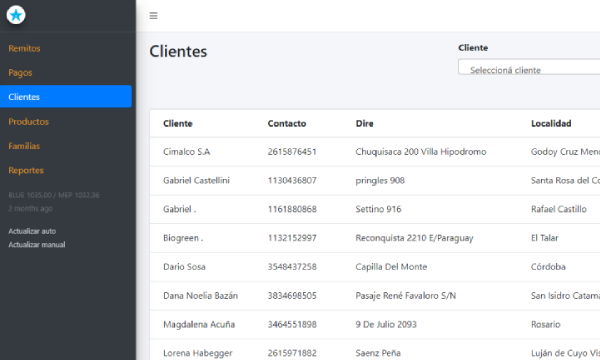This screenshot has width=600, height=360.
Task: Click the Cliente column header
Action: 178,124
